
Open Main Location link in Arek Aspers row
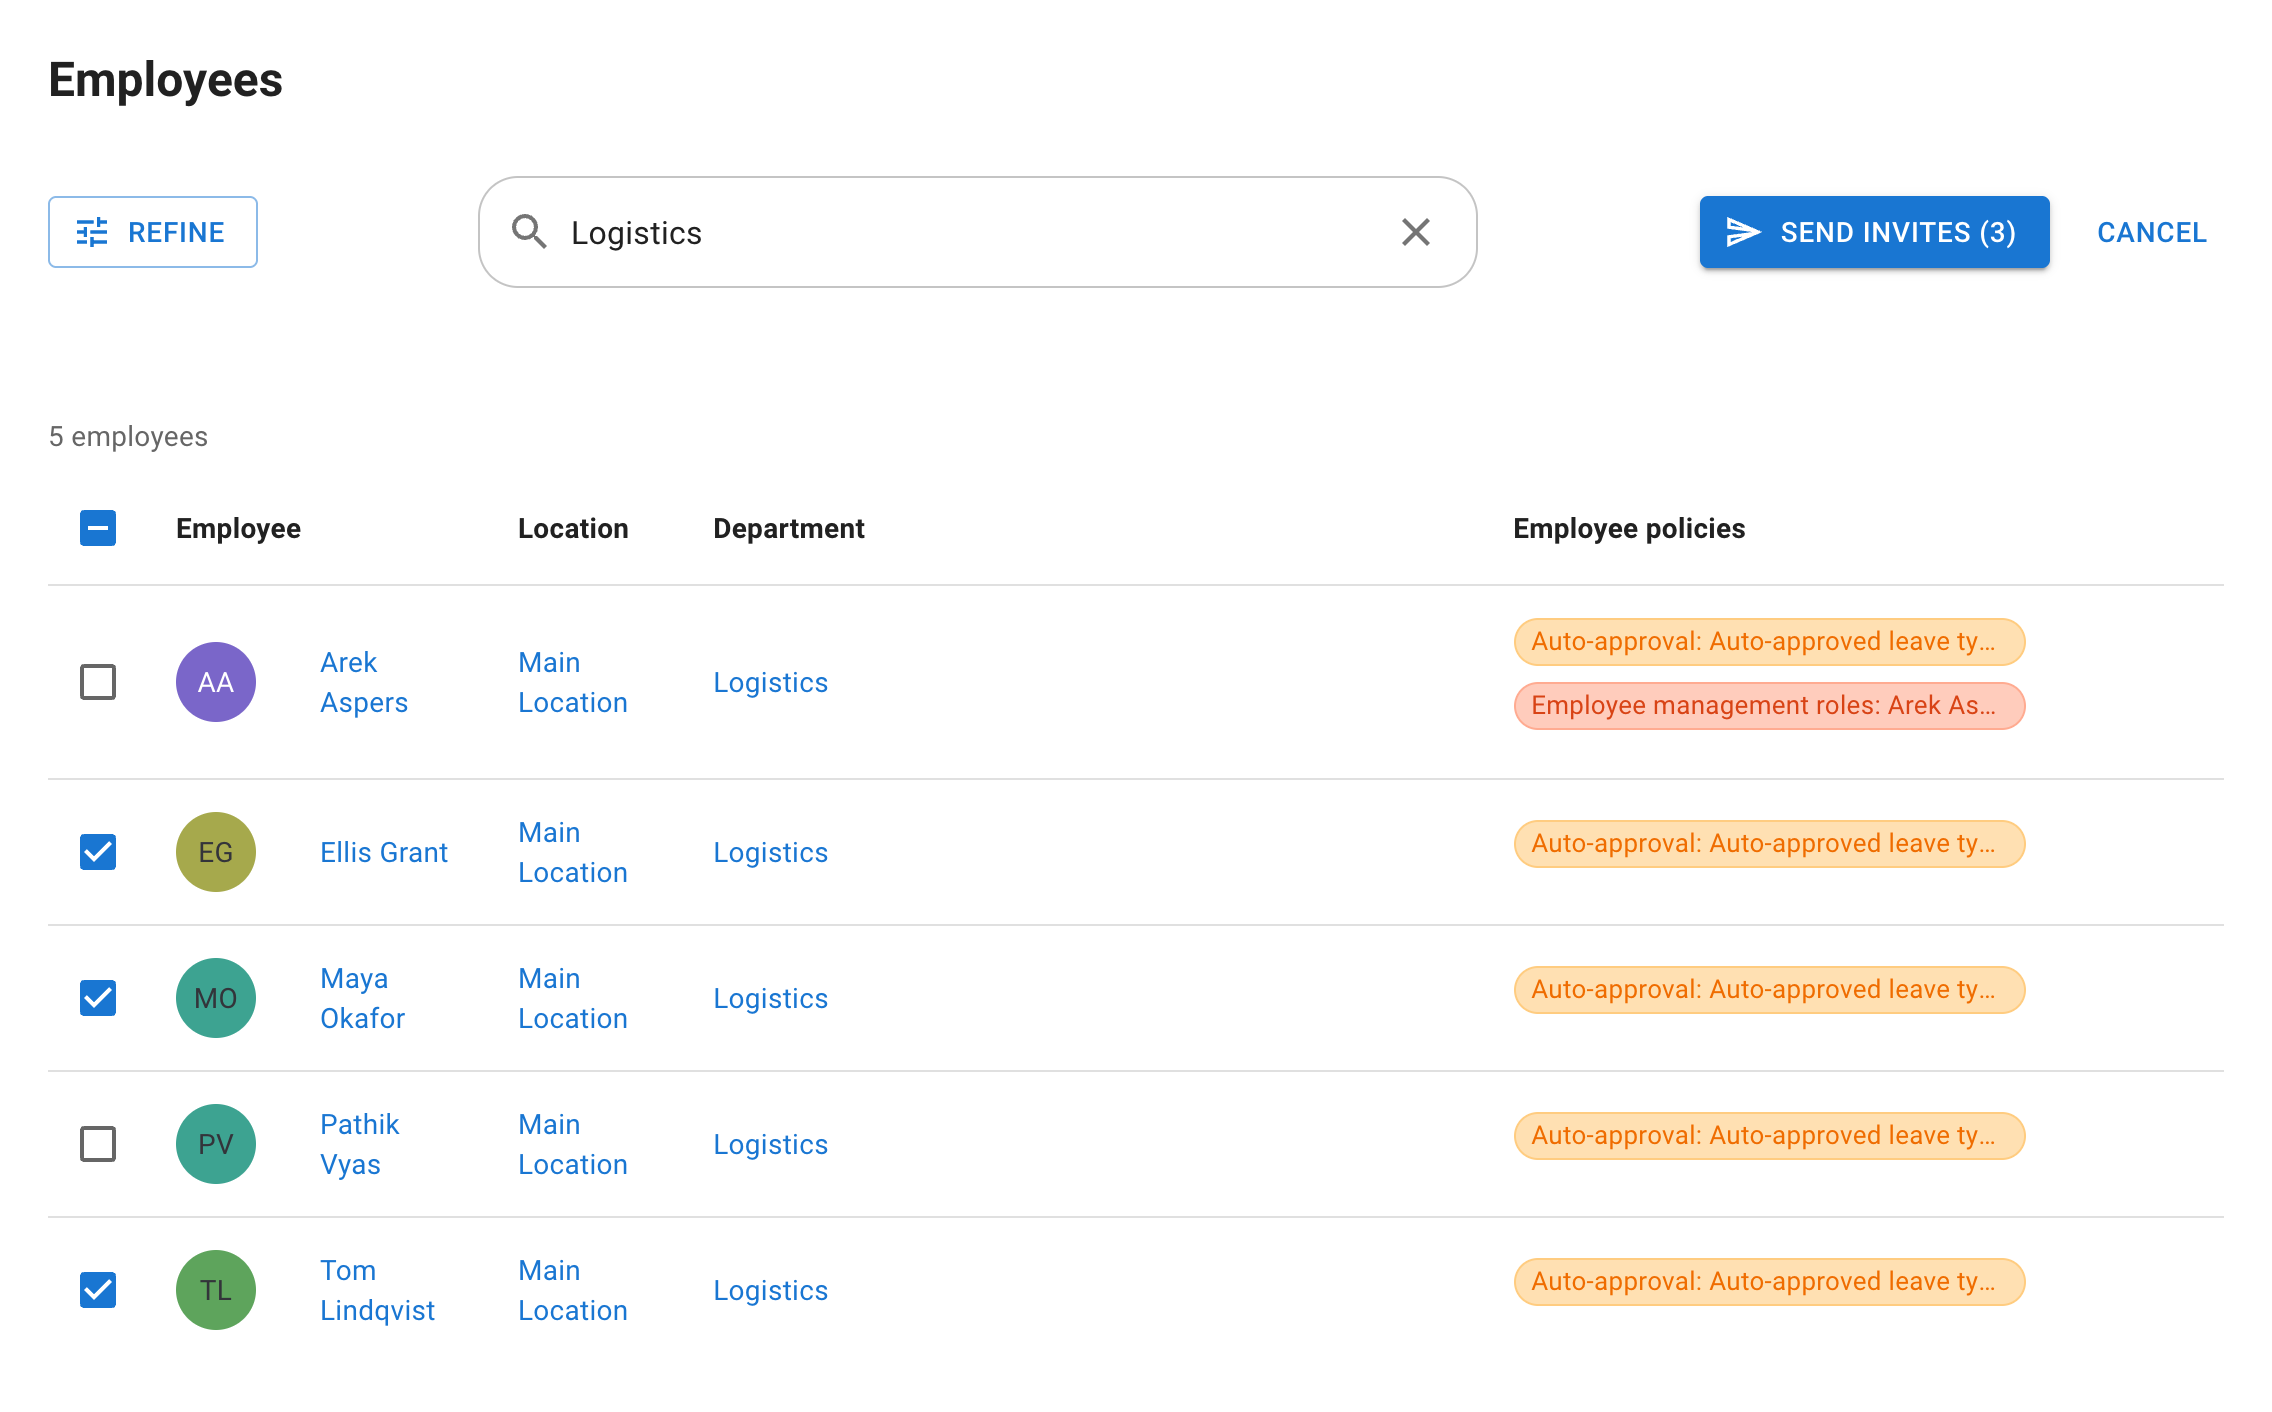(573, 682)
